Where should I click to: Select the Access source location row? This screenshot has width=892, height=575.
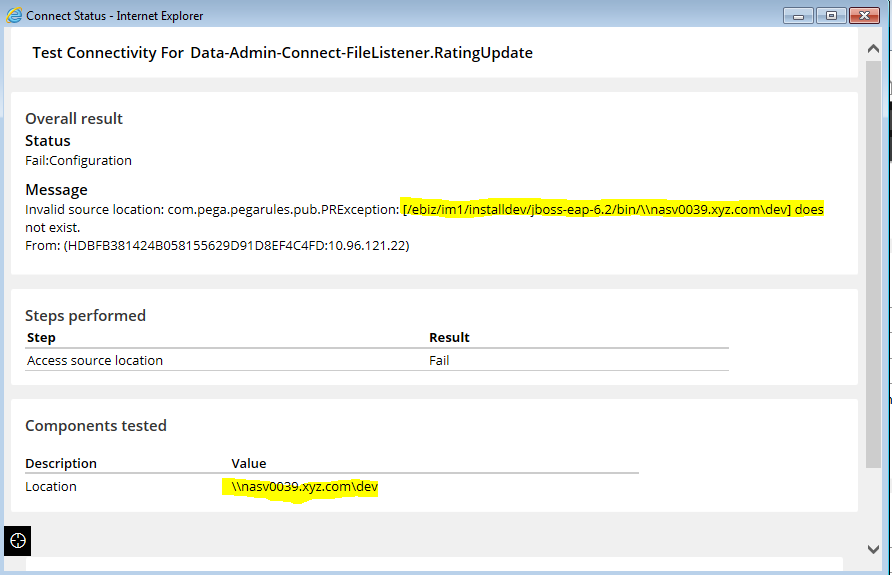click(95, 360)
